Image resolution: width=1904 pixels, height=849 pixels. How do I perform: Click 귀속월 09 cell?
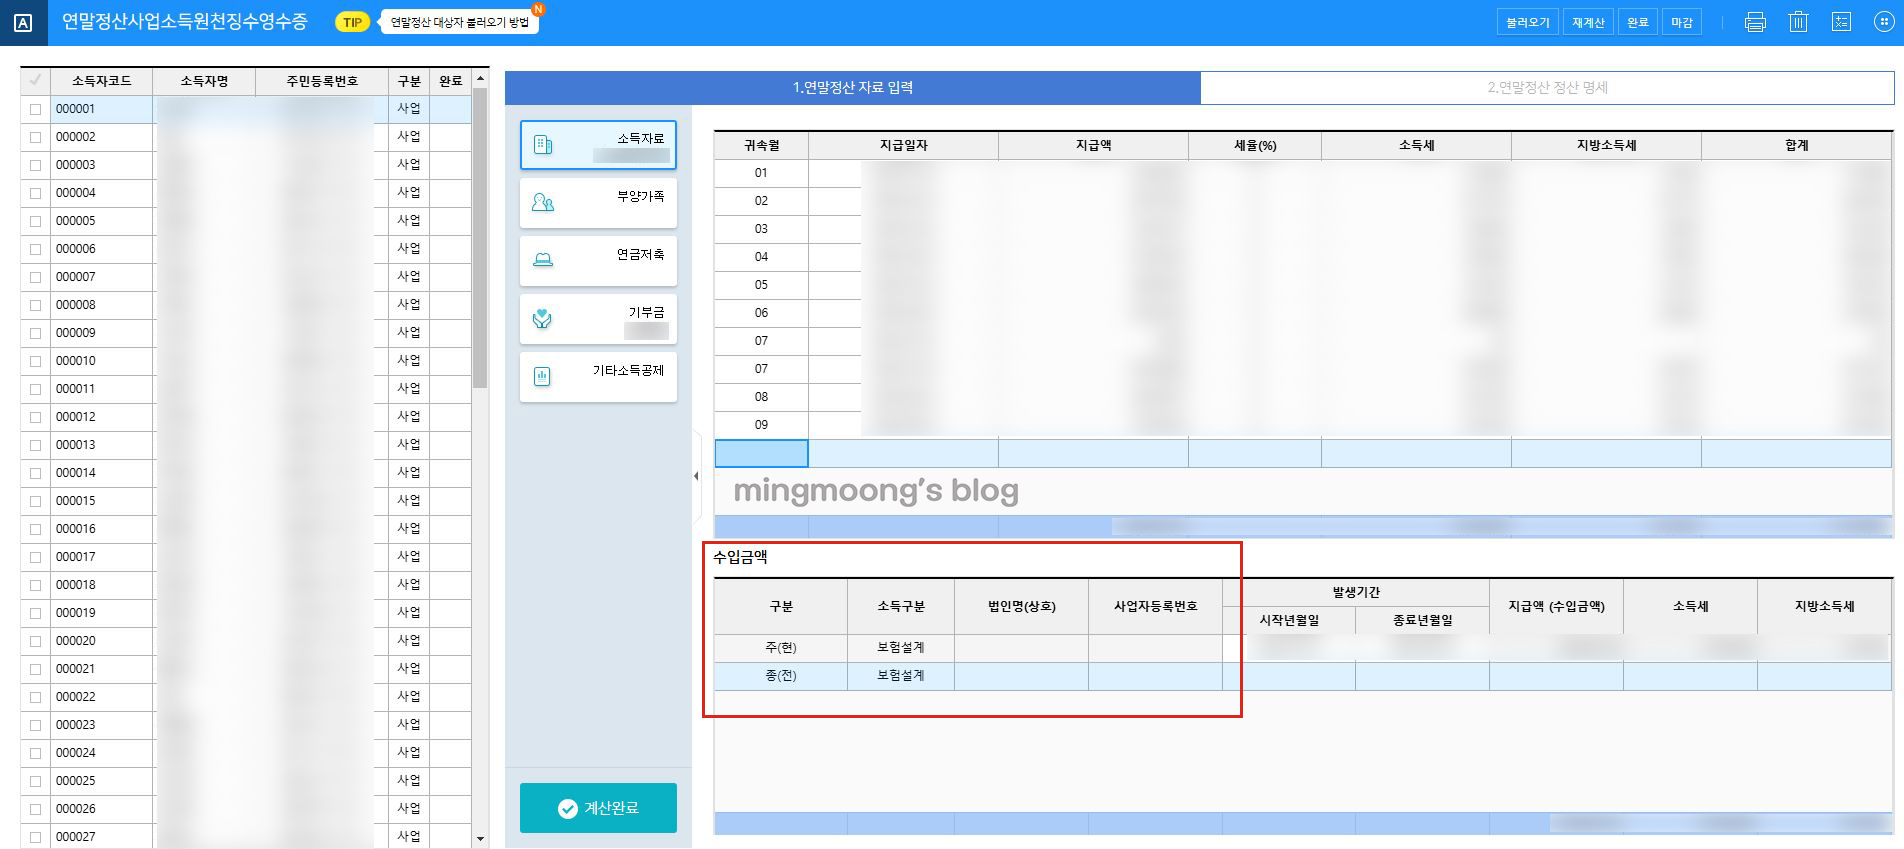click(x=761, y=425)
